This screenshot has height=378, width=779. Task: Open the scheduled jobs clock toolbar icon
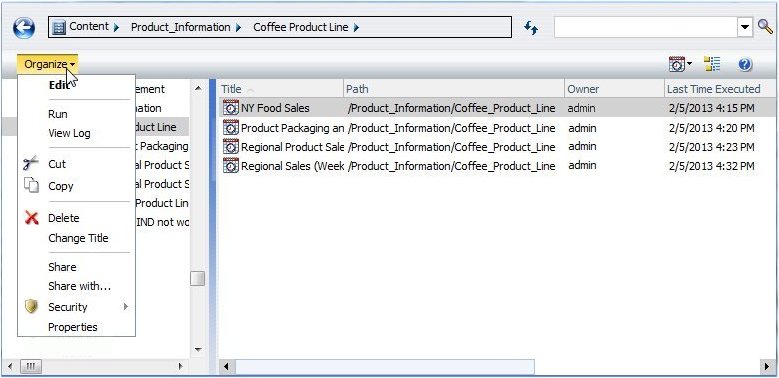click(x=680, y=64)
